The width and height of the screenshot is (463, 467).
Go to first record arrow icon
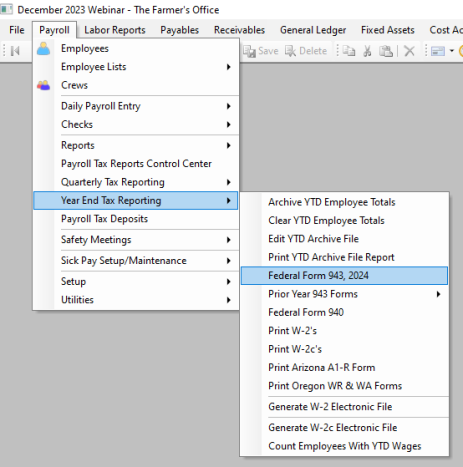coord(15,51)
